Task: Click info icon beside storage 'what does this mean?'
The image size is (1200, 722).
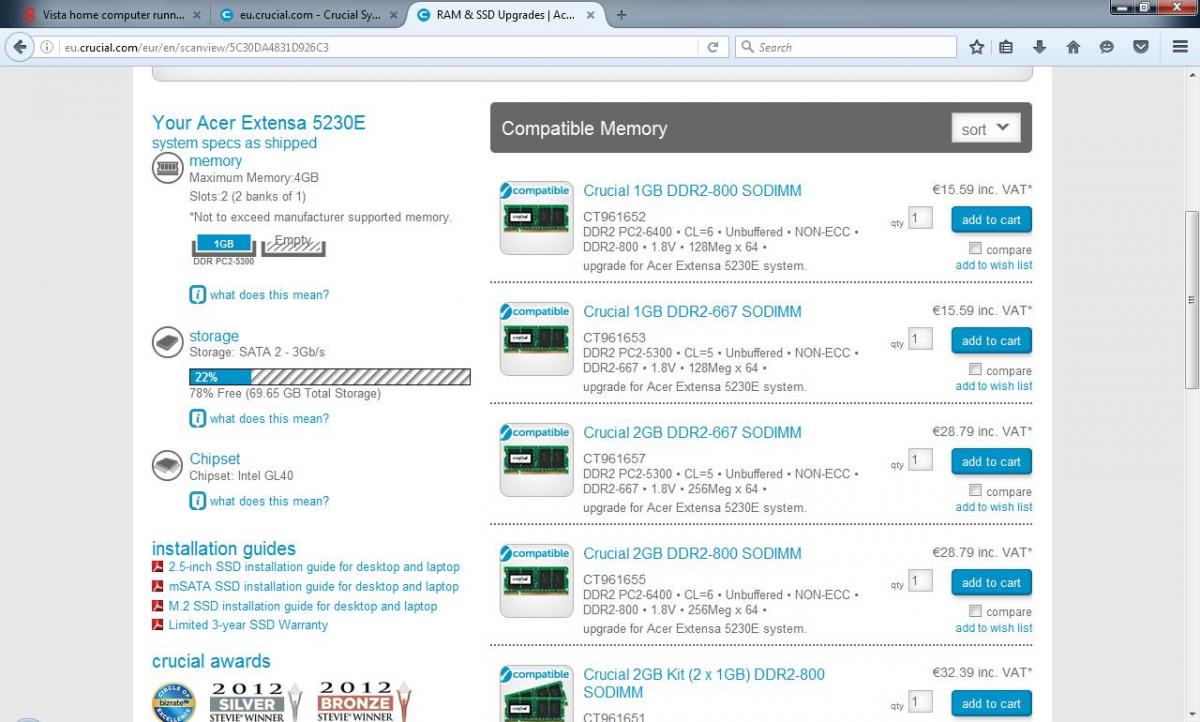Action: [x=198, y=419]
